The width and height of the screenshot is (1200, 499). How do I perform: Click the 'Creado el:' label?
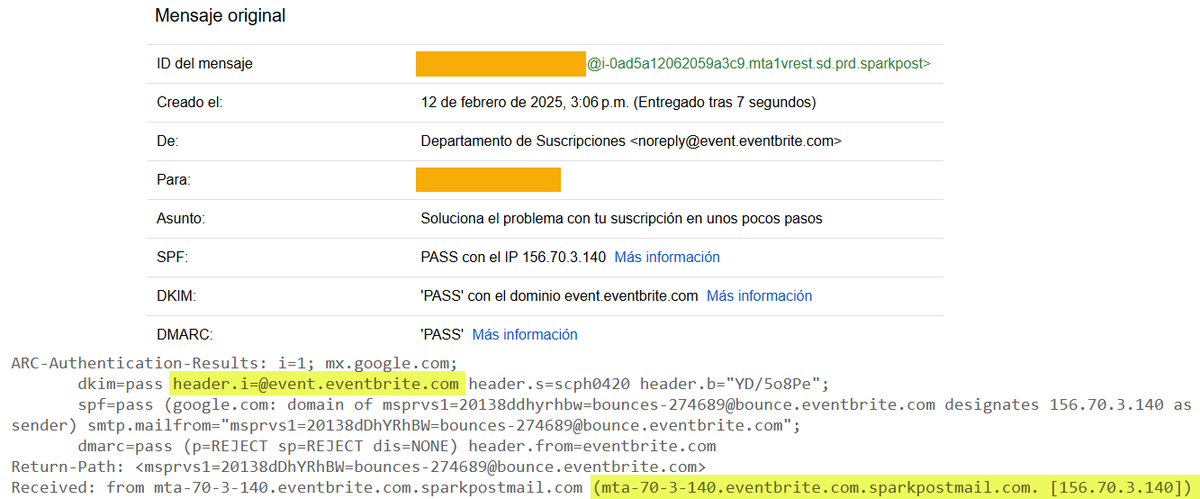[190, 102]
